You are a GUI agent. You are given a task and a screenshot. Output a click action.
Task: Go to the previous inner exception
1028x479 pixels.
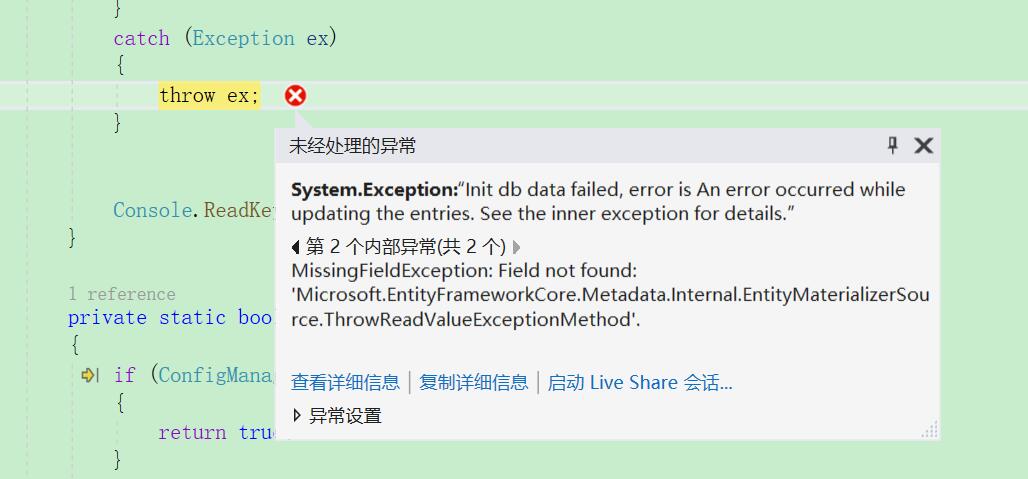pyautogui.click(x=296, y=247)
